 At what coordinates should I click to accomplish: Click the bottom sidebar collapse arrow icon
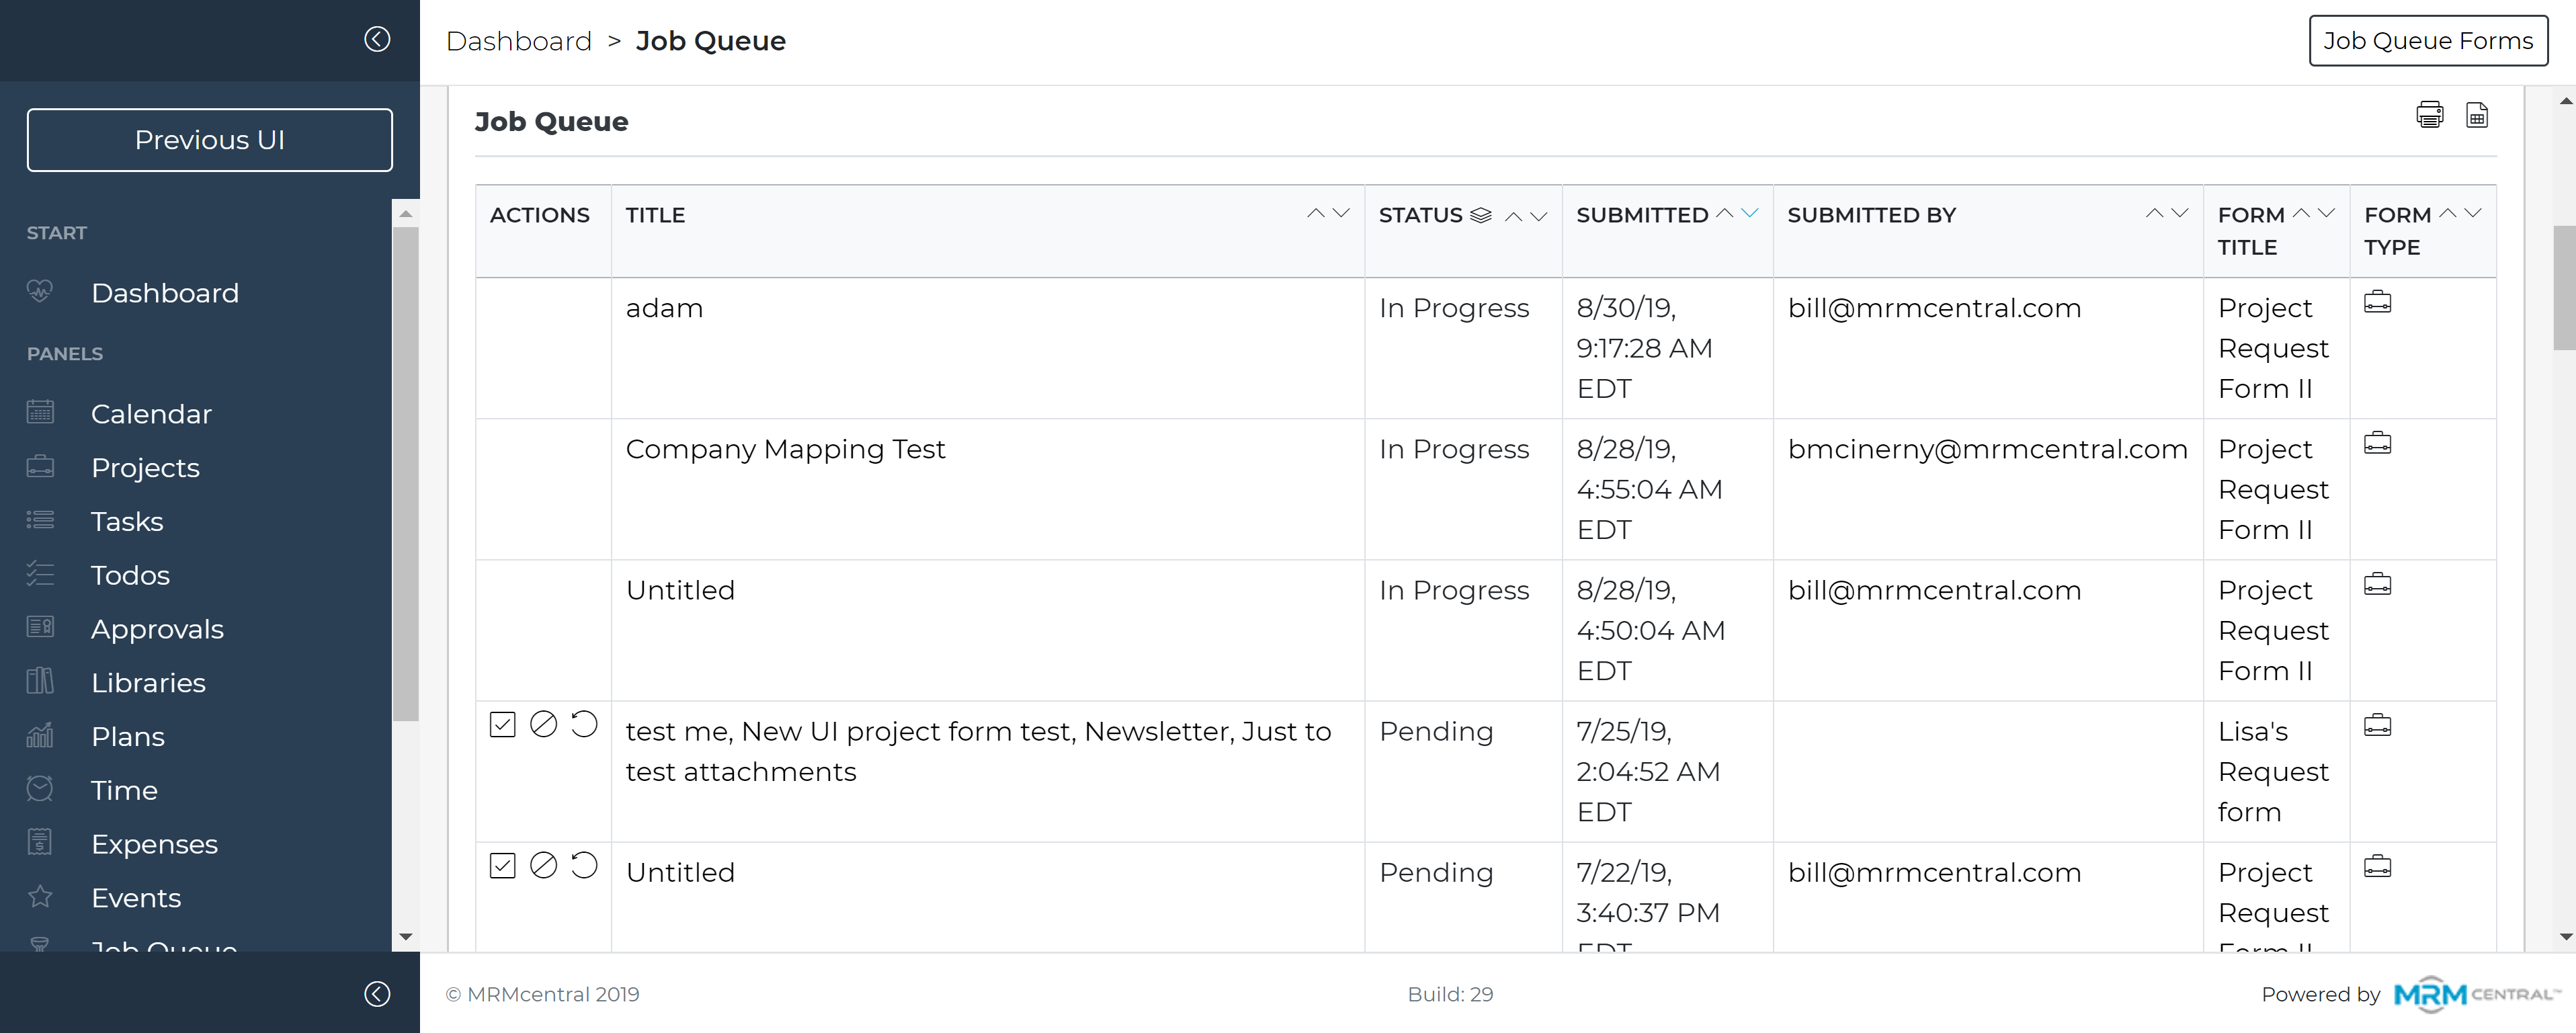[377, 993]
